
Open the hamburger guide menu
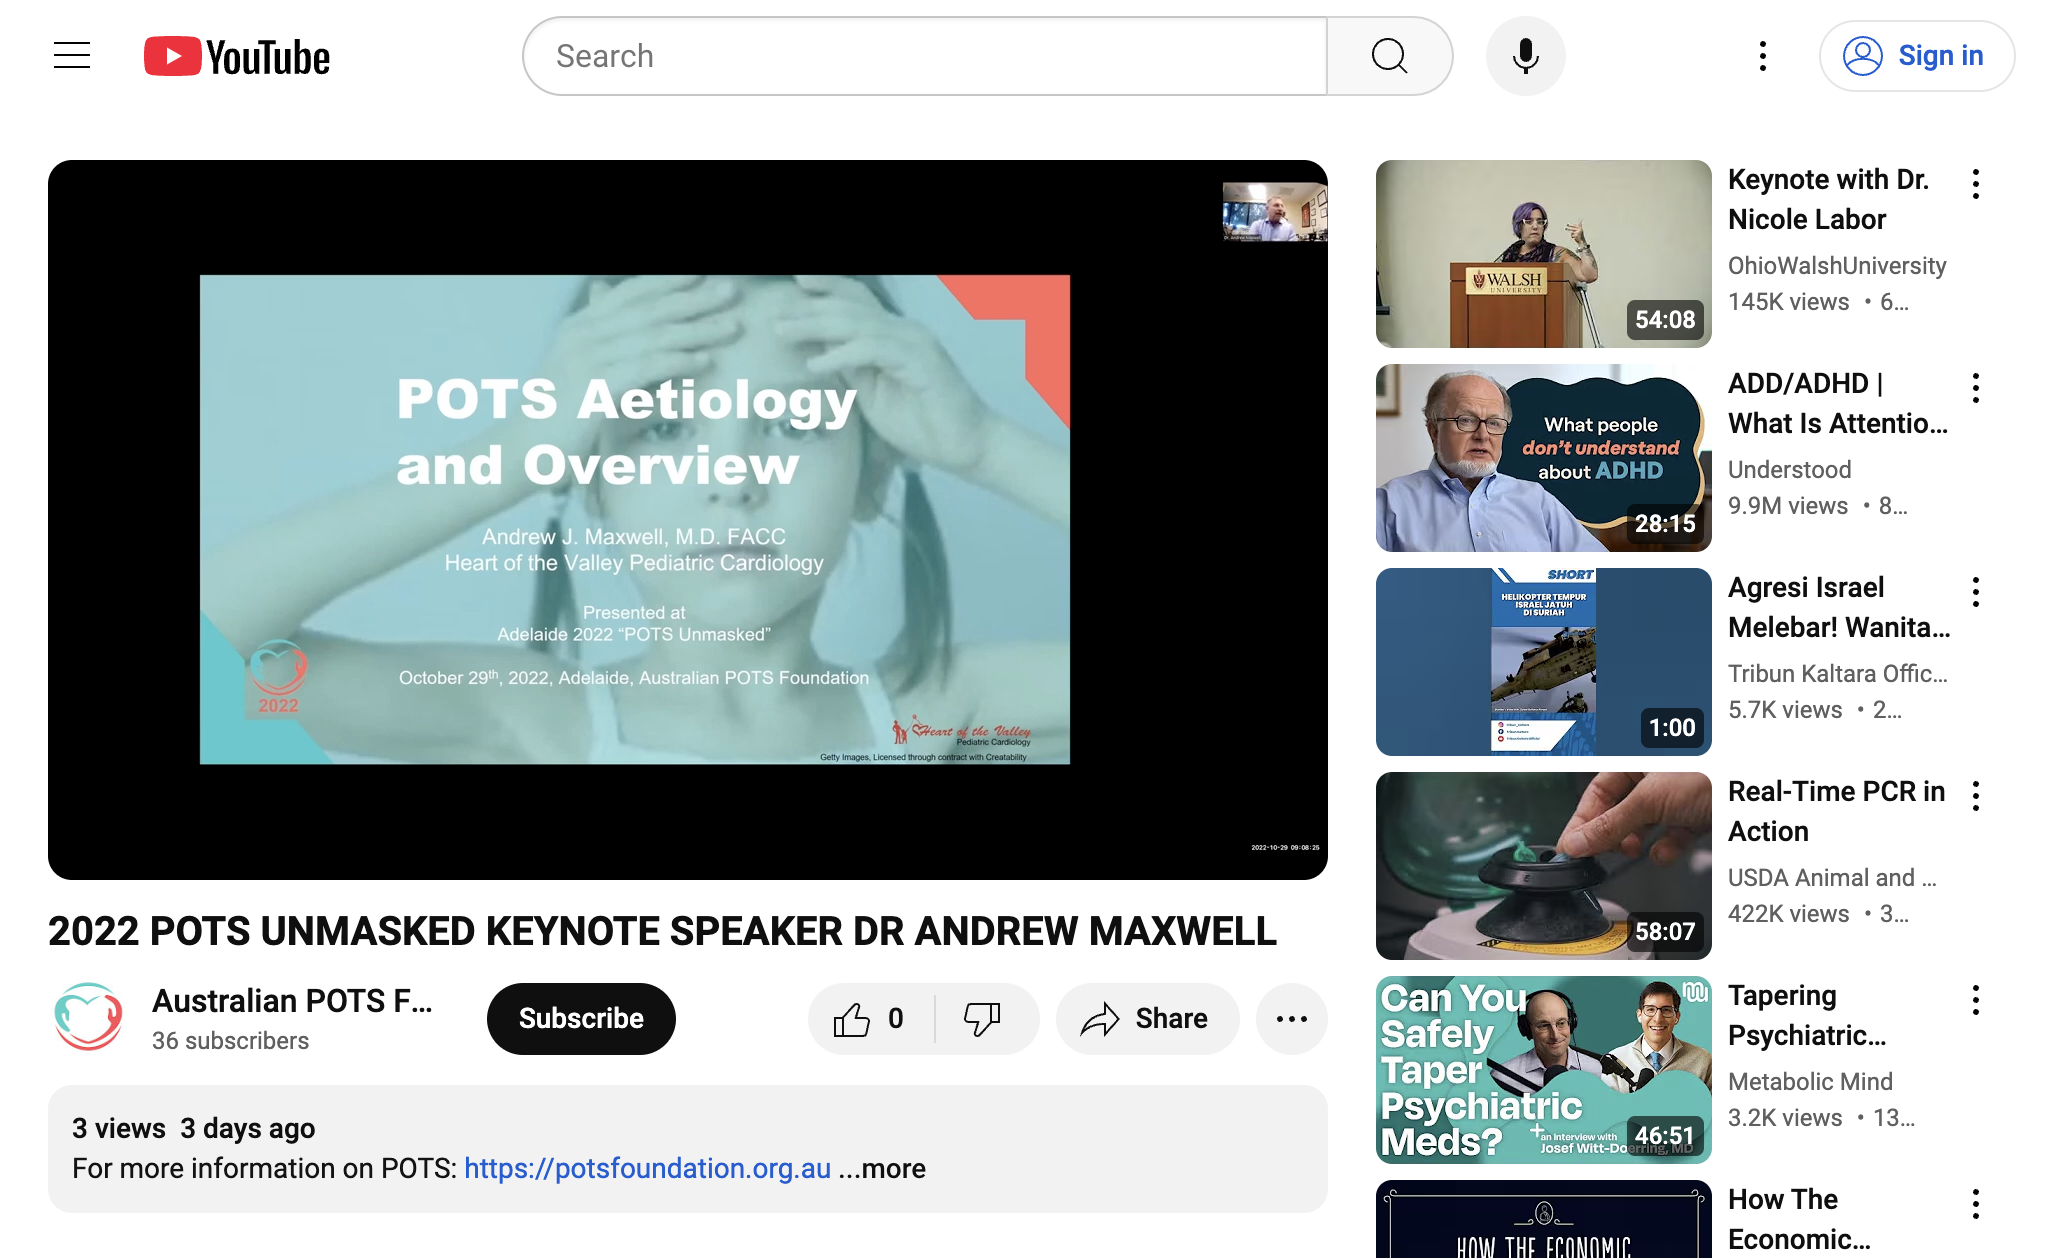pyautogui.click(x=72, y=56)
